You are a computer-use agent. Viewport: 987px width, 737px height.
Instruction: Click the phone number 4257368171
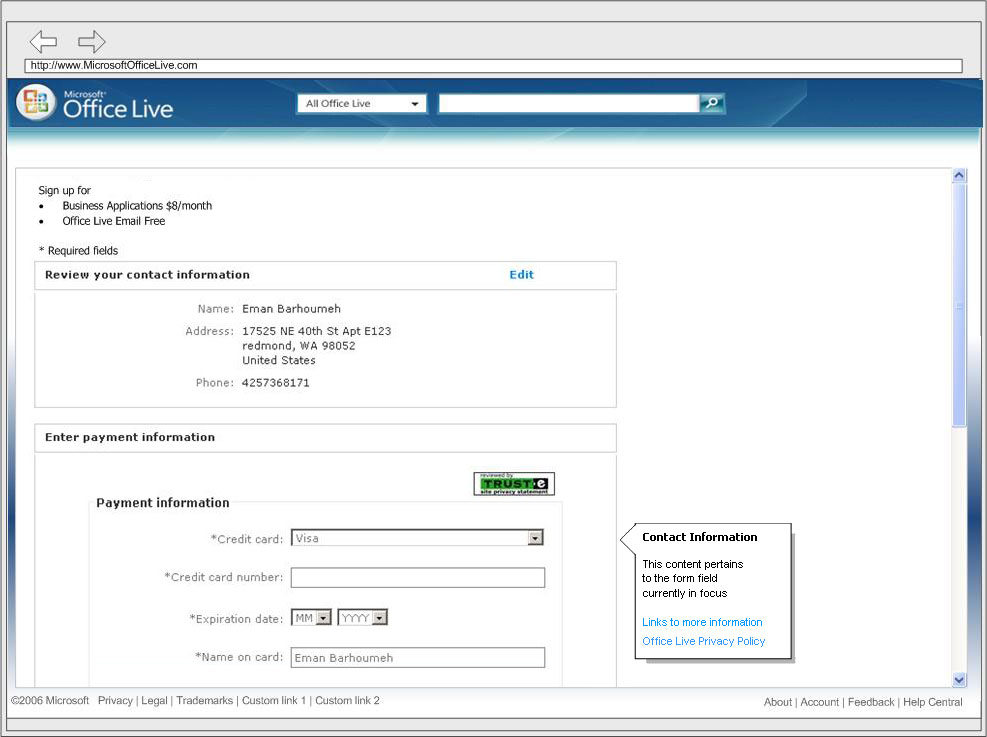coord(276,383)
